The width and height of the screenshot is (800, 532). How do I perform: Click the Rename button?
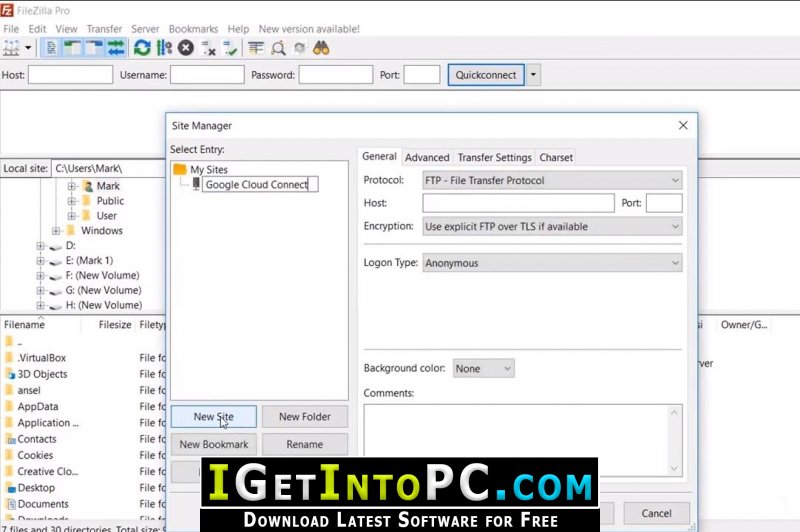pos(305,444)
